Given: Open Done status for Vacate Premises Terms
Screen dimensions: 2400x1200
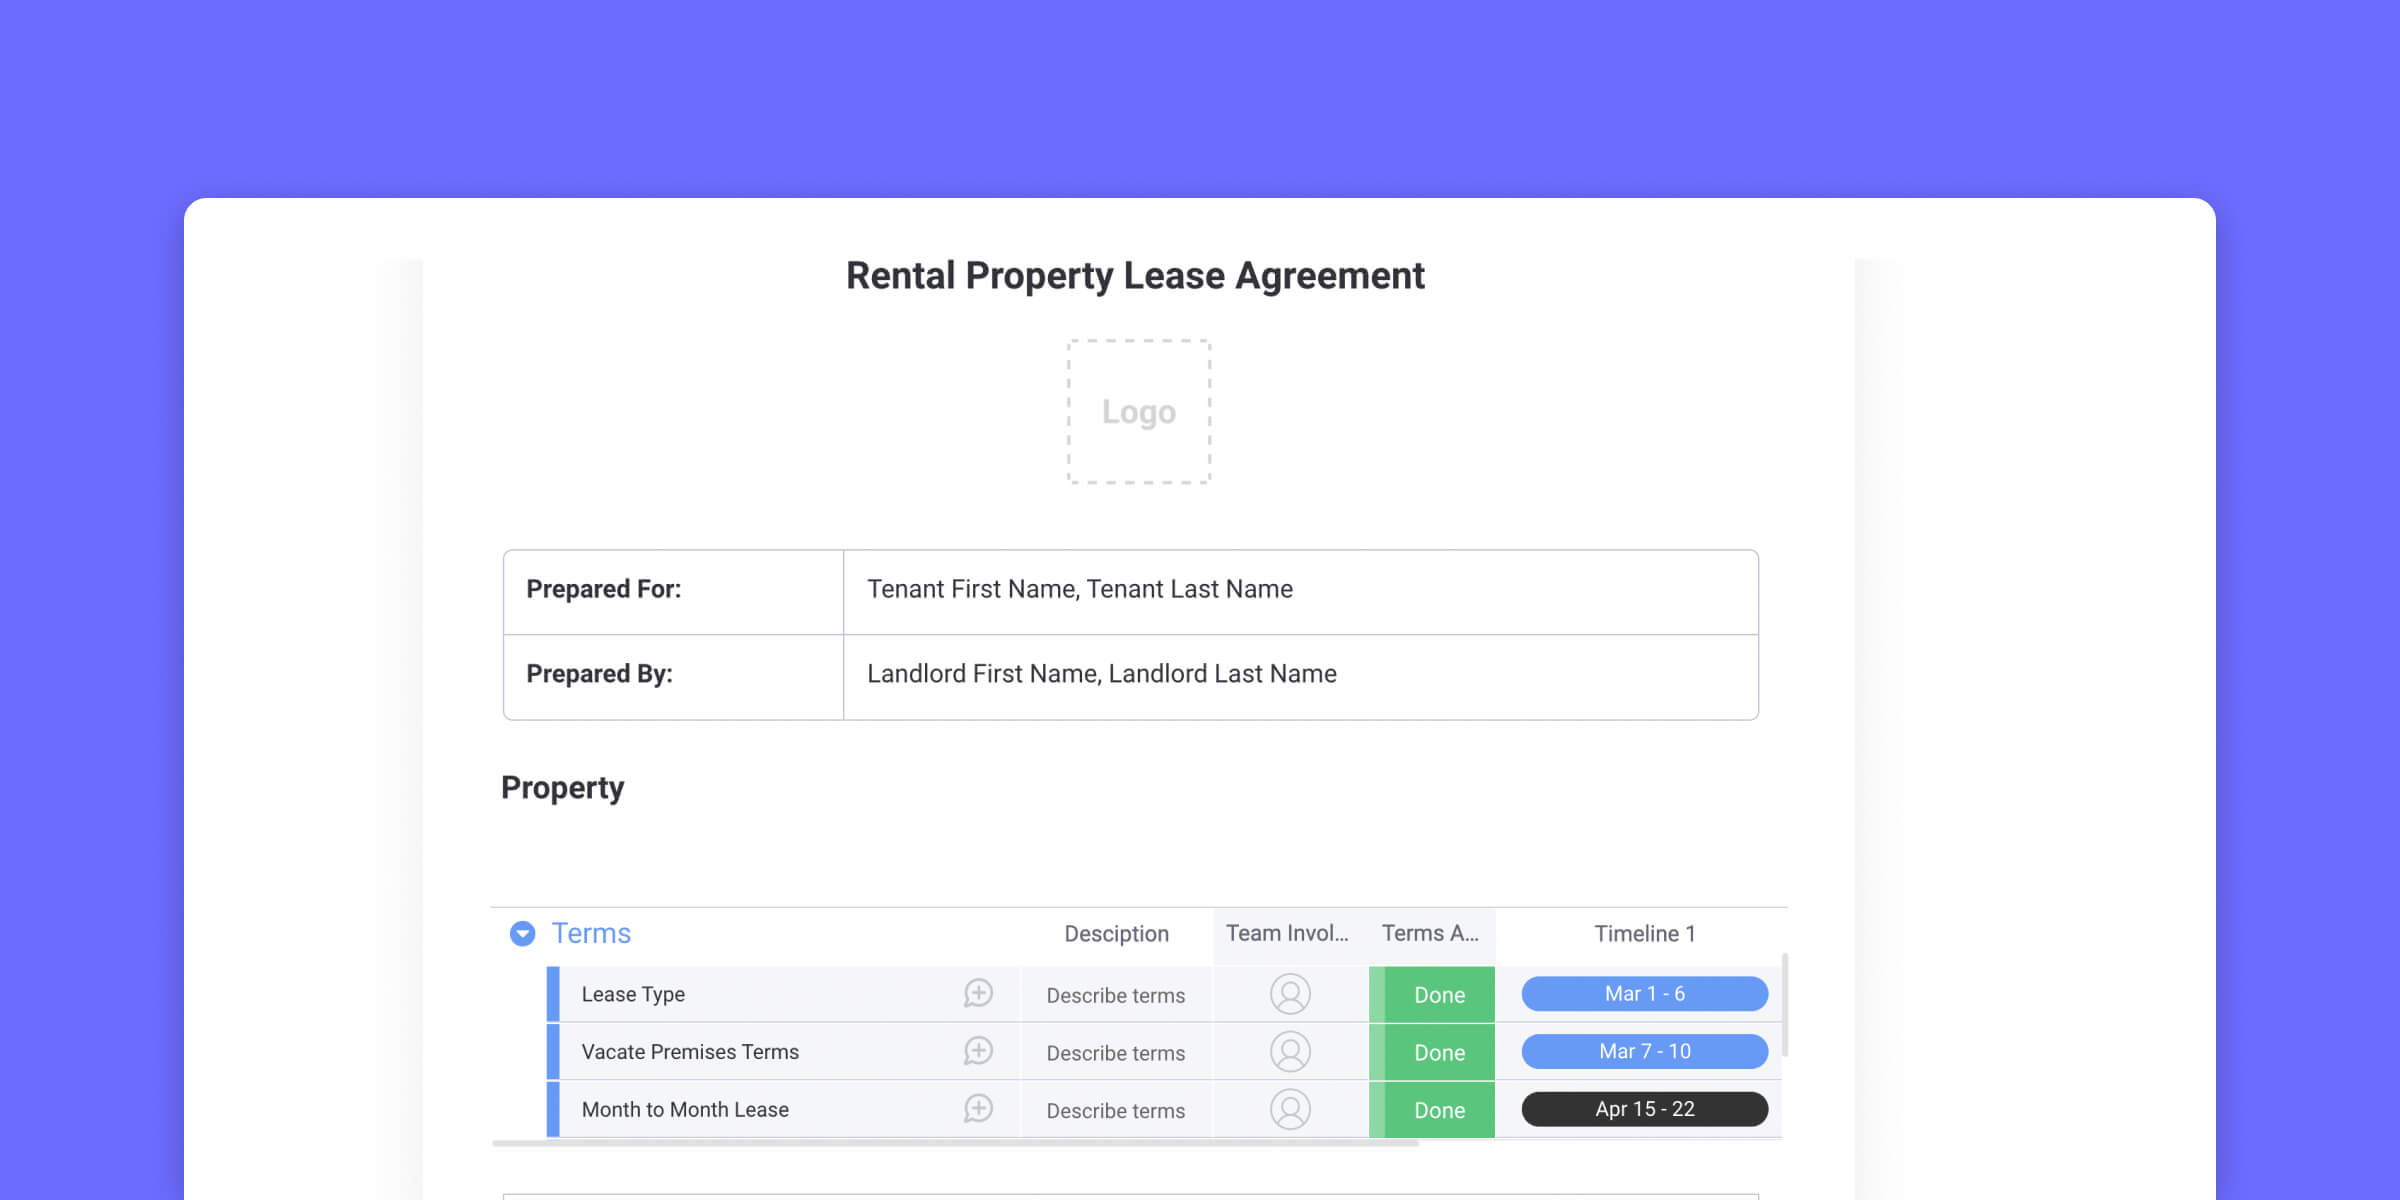Looking at the screenshot, I should [x=1438, y=1052].
